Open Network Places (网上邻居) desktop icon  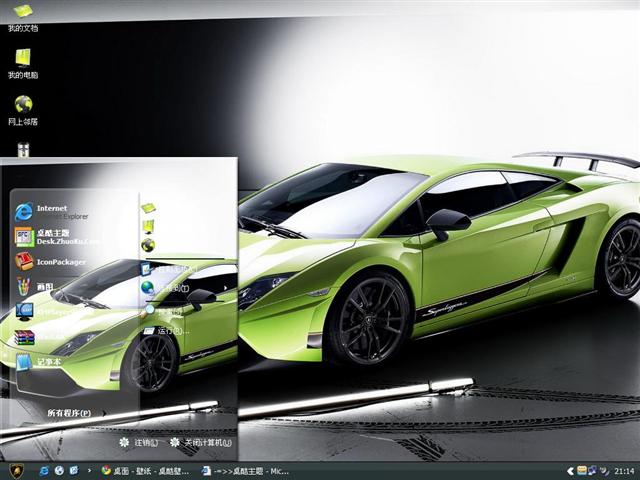click(x=22, y=106)
